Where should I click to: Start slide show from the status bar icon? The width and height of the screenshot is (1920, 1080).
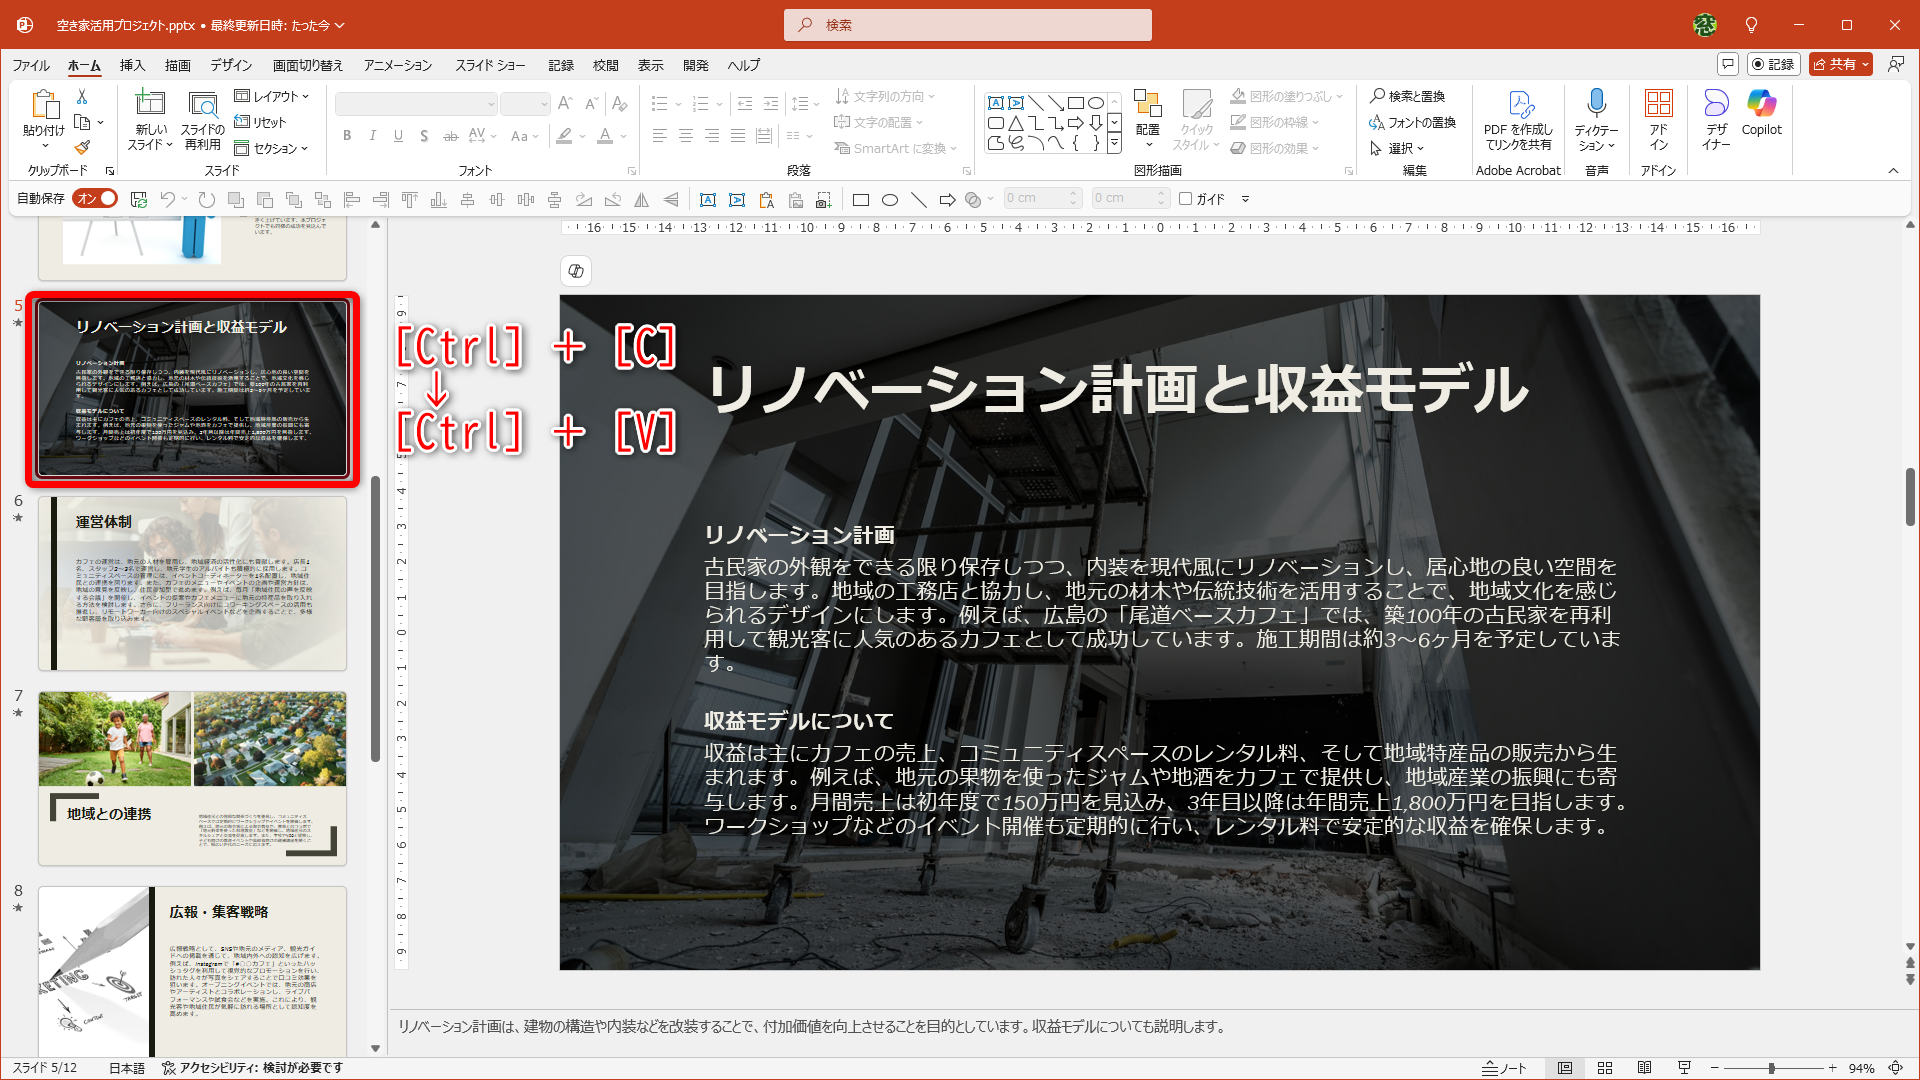point(1684,1067)
